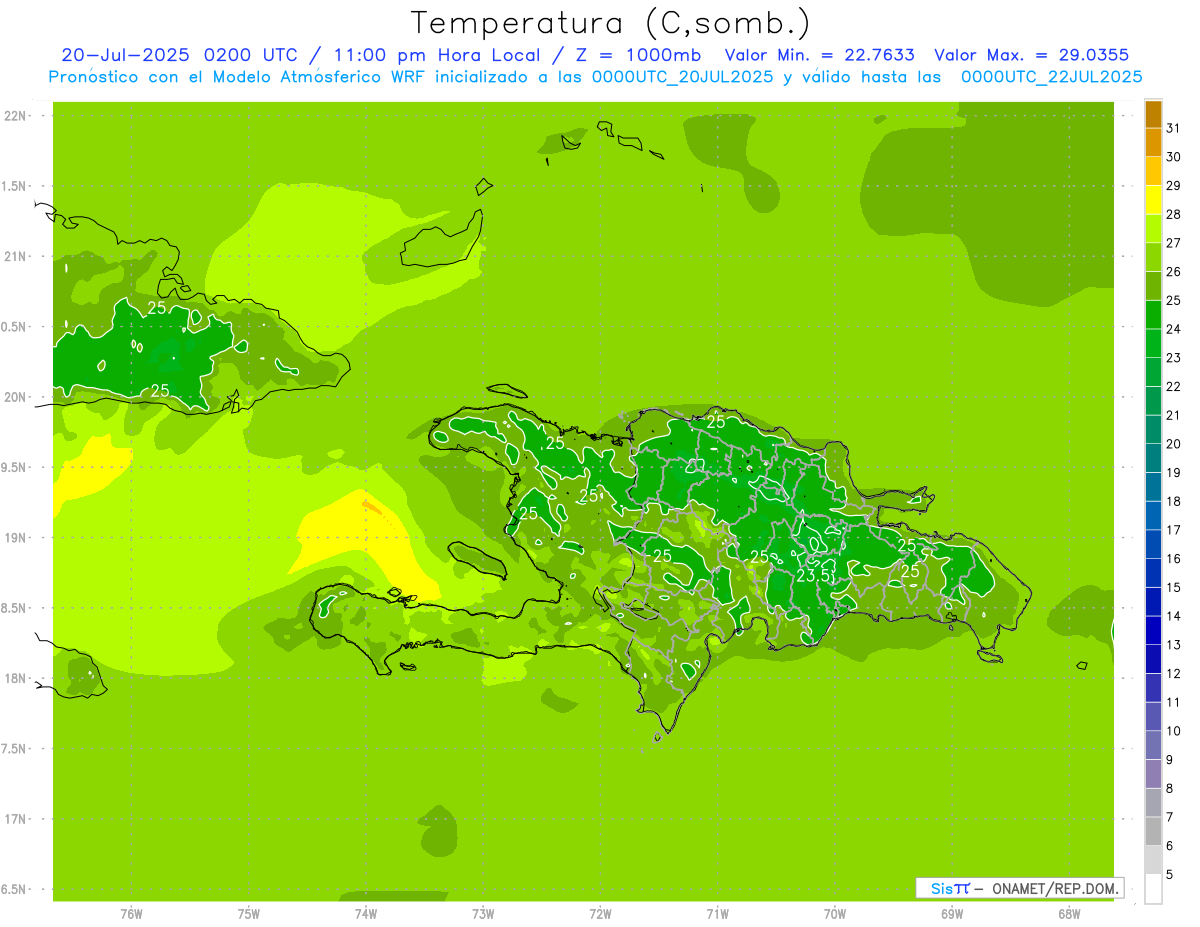This screenshot has height=927, width=1200.
Task: Click the legend value "28"
Action: coord(1173,214)
